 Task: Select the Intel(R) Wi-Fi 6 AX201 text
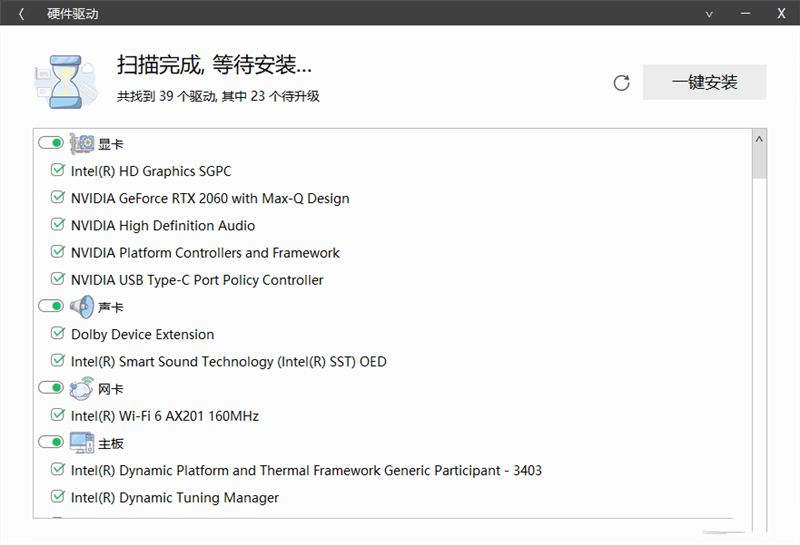[165, 416]
